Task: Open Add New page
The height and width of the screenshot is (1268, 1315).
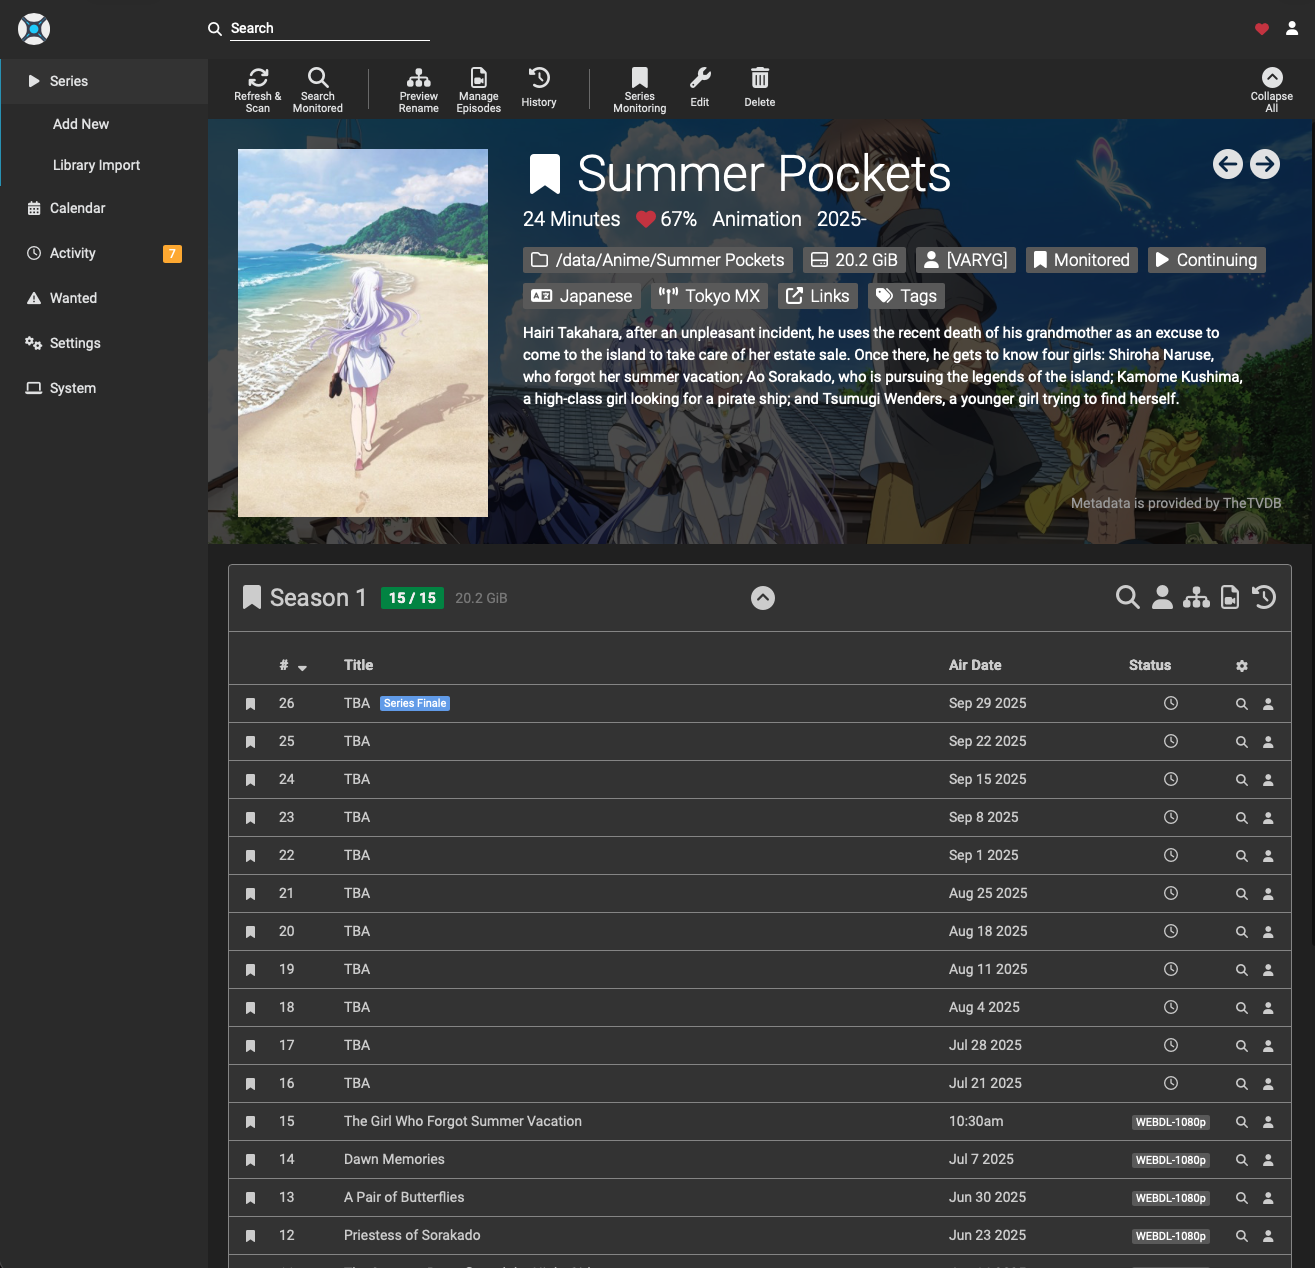Action: tap(104, 124)
